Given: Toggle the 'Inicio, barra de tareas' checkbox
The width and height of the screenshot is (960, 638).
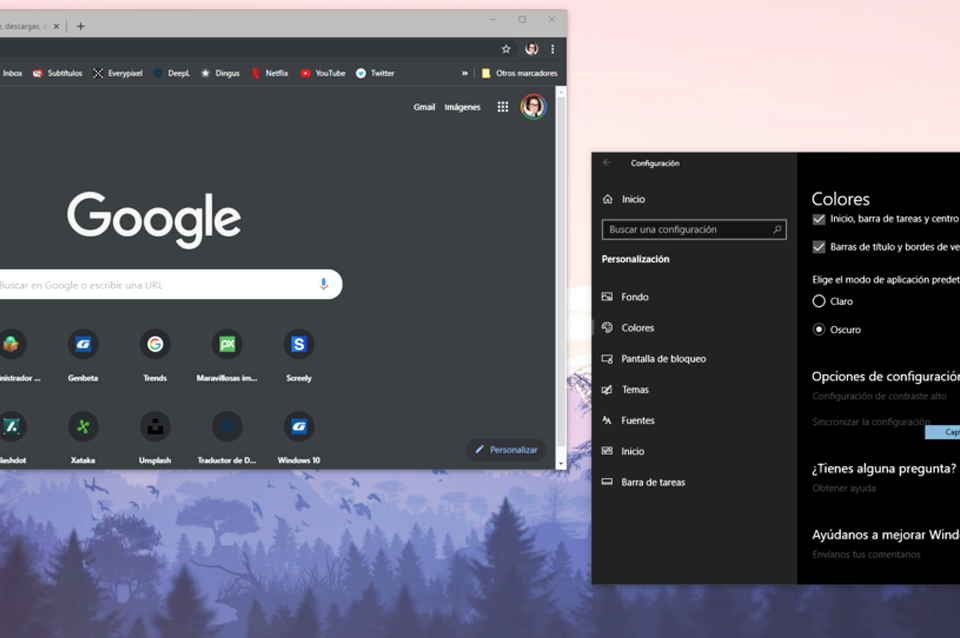Looking at the screenshot, I should [x=819, y=219].
